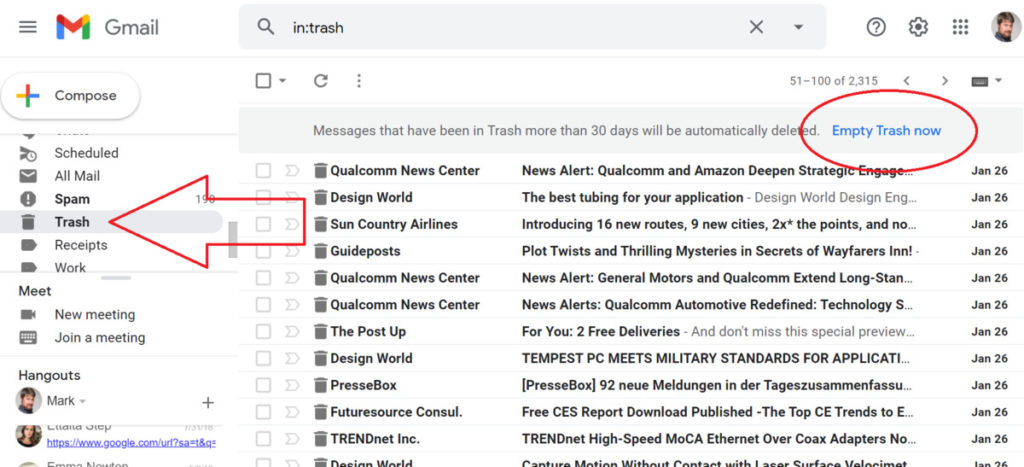
Task: Show search options dropdown arrow
Action: pos(798,27)
